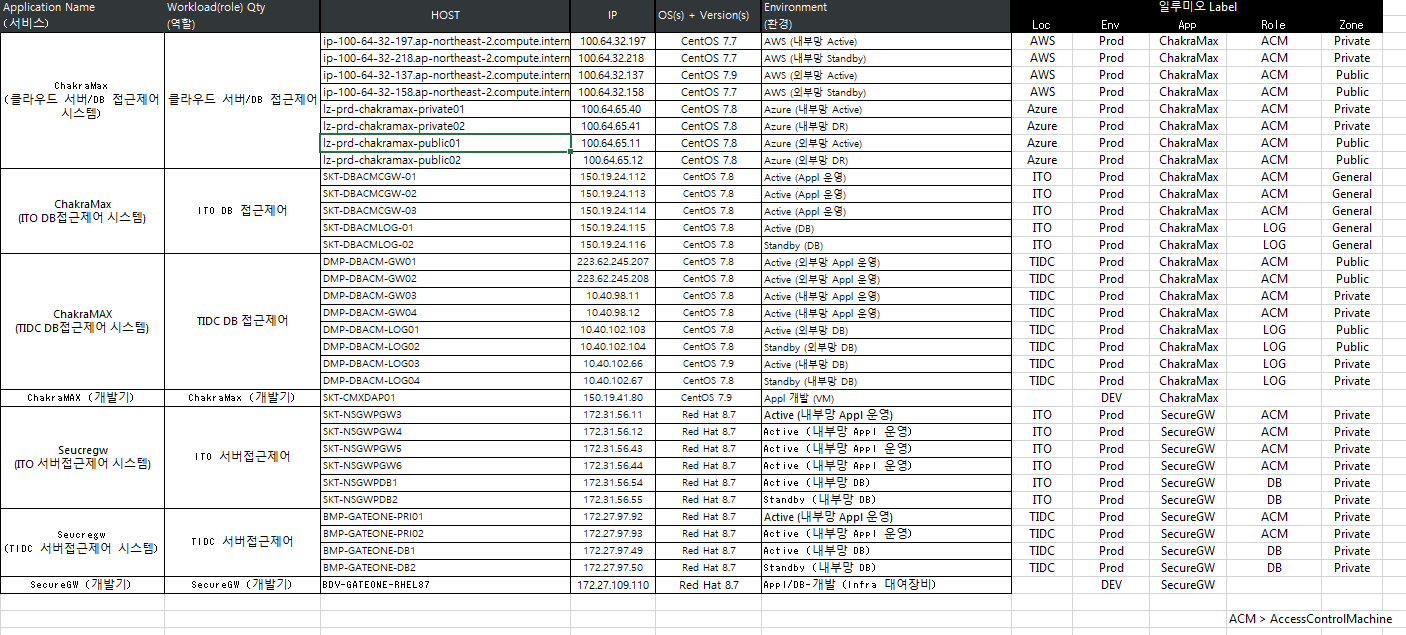Select IP cell 150.19.41.80
1406x635 pixels.
point(612,398)
